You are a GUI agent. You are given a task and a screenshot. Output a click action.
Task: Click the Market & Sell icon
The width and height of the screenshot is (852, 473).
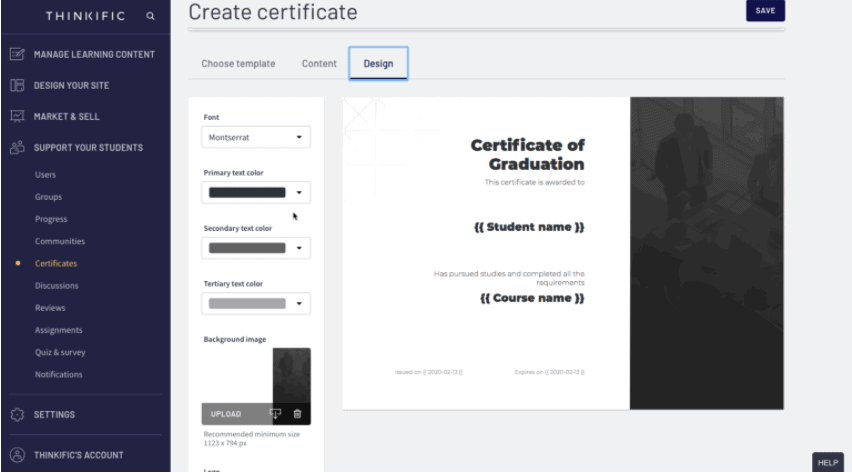17,116
